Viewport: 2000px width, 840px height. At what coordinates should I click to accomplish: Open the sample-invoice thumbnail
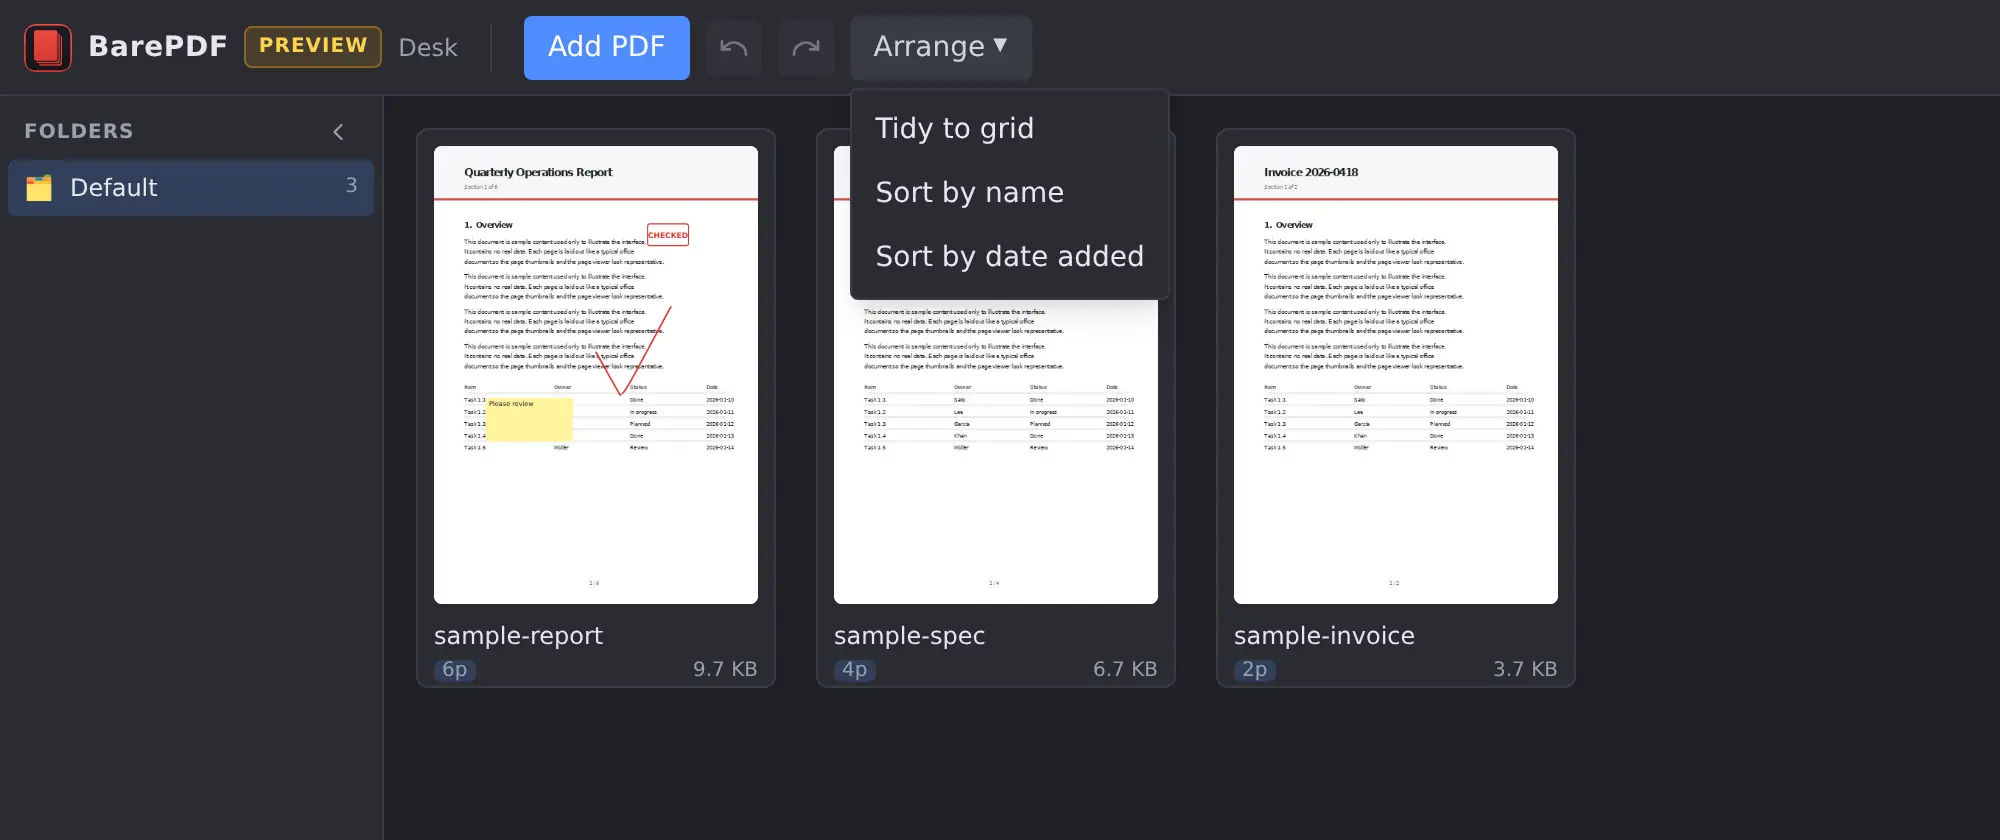1396,375
